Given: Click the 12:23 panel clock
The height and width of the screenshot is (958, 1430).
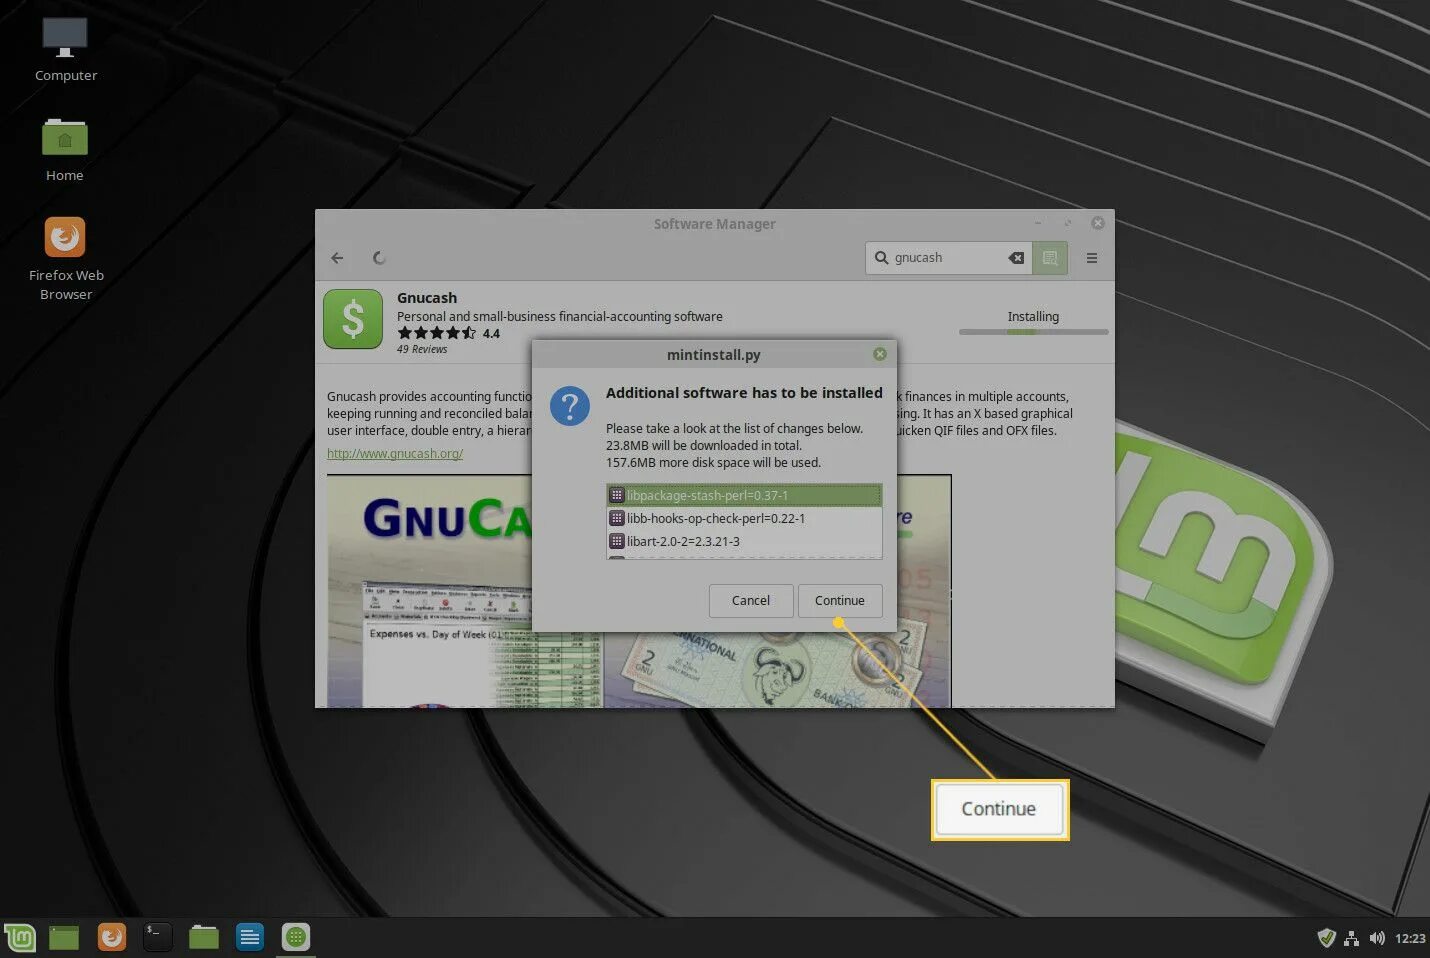Looking at the screenshot, I should point(1410,938).
